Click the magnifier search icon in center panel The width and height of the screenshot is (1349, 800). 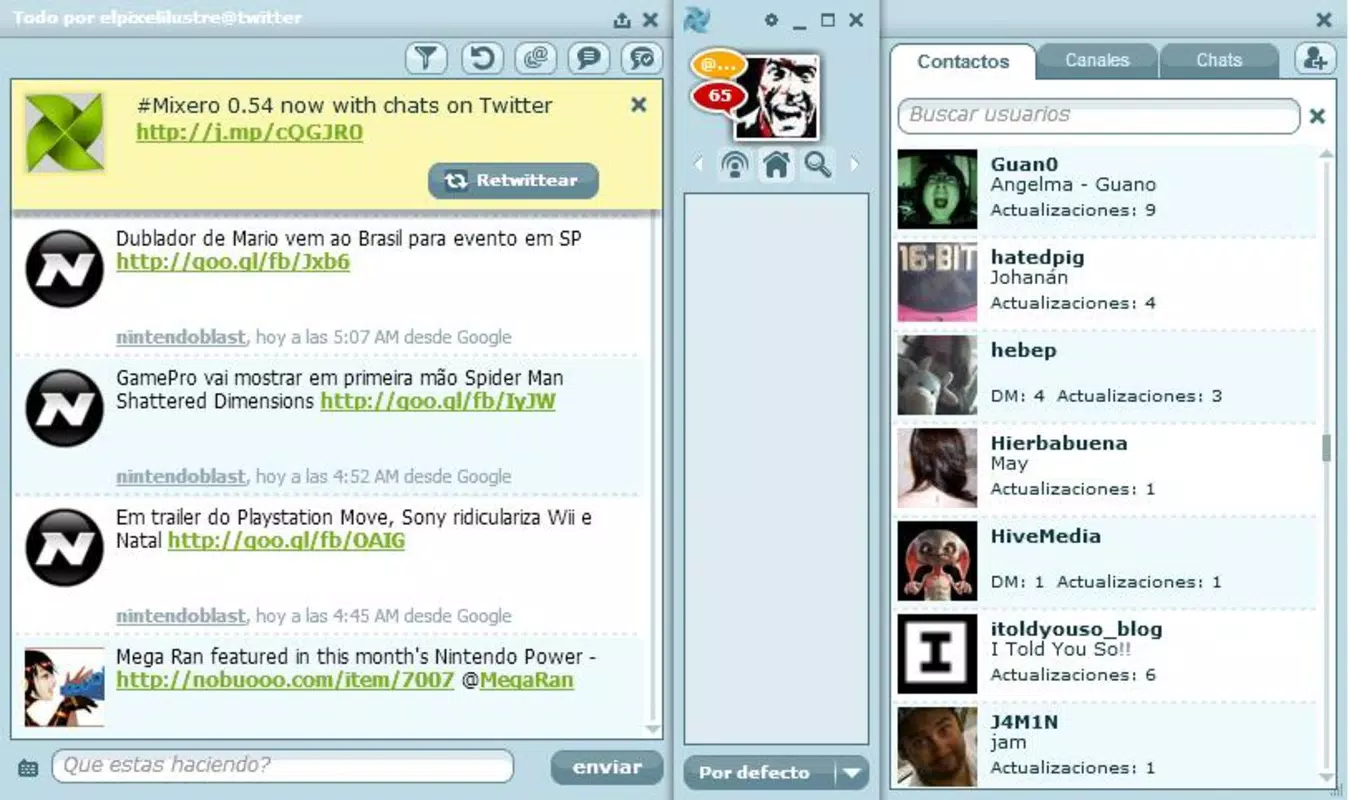(818, 164)
